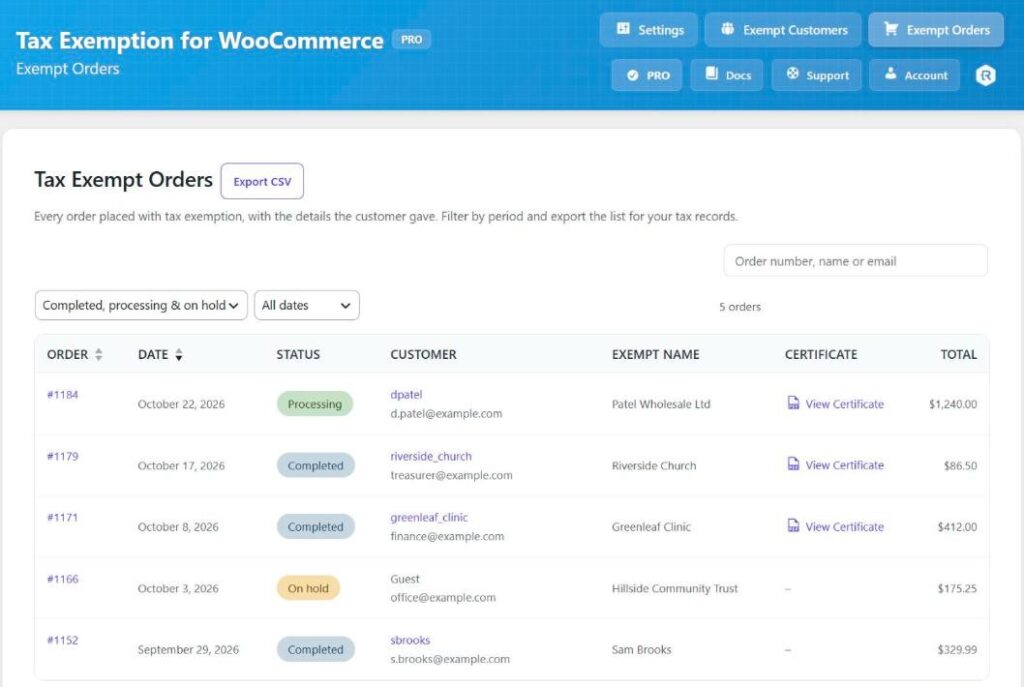Click the On hold status badge
The image size is (1024, 687).
tap(308, 588)
